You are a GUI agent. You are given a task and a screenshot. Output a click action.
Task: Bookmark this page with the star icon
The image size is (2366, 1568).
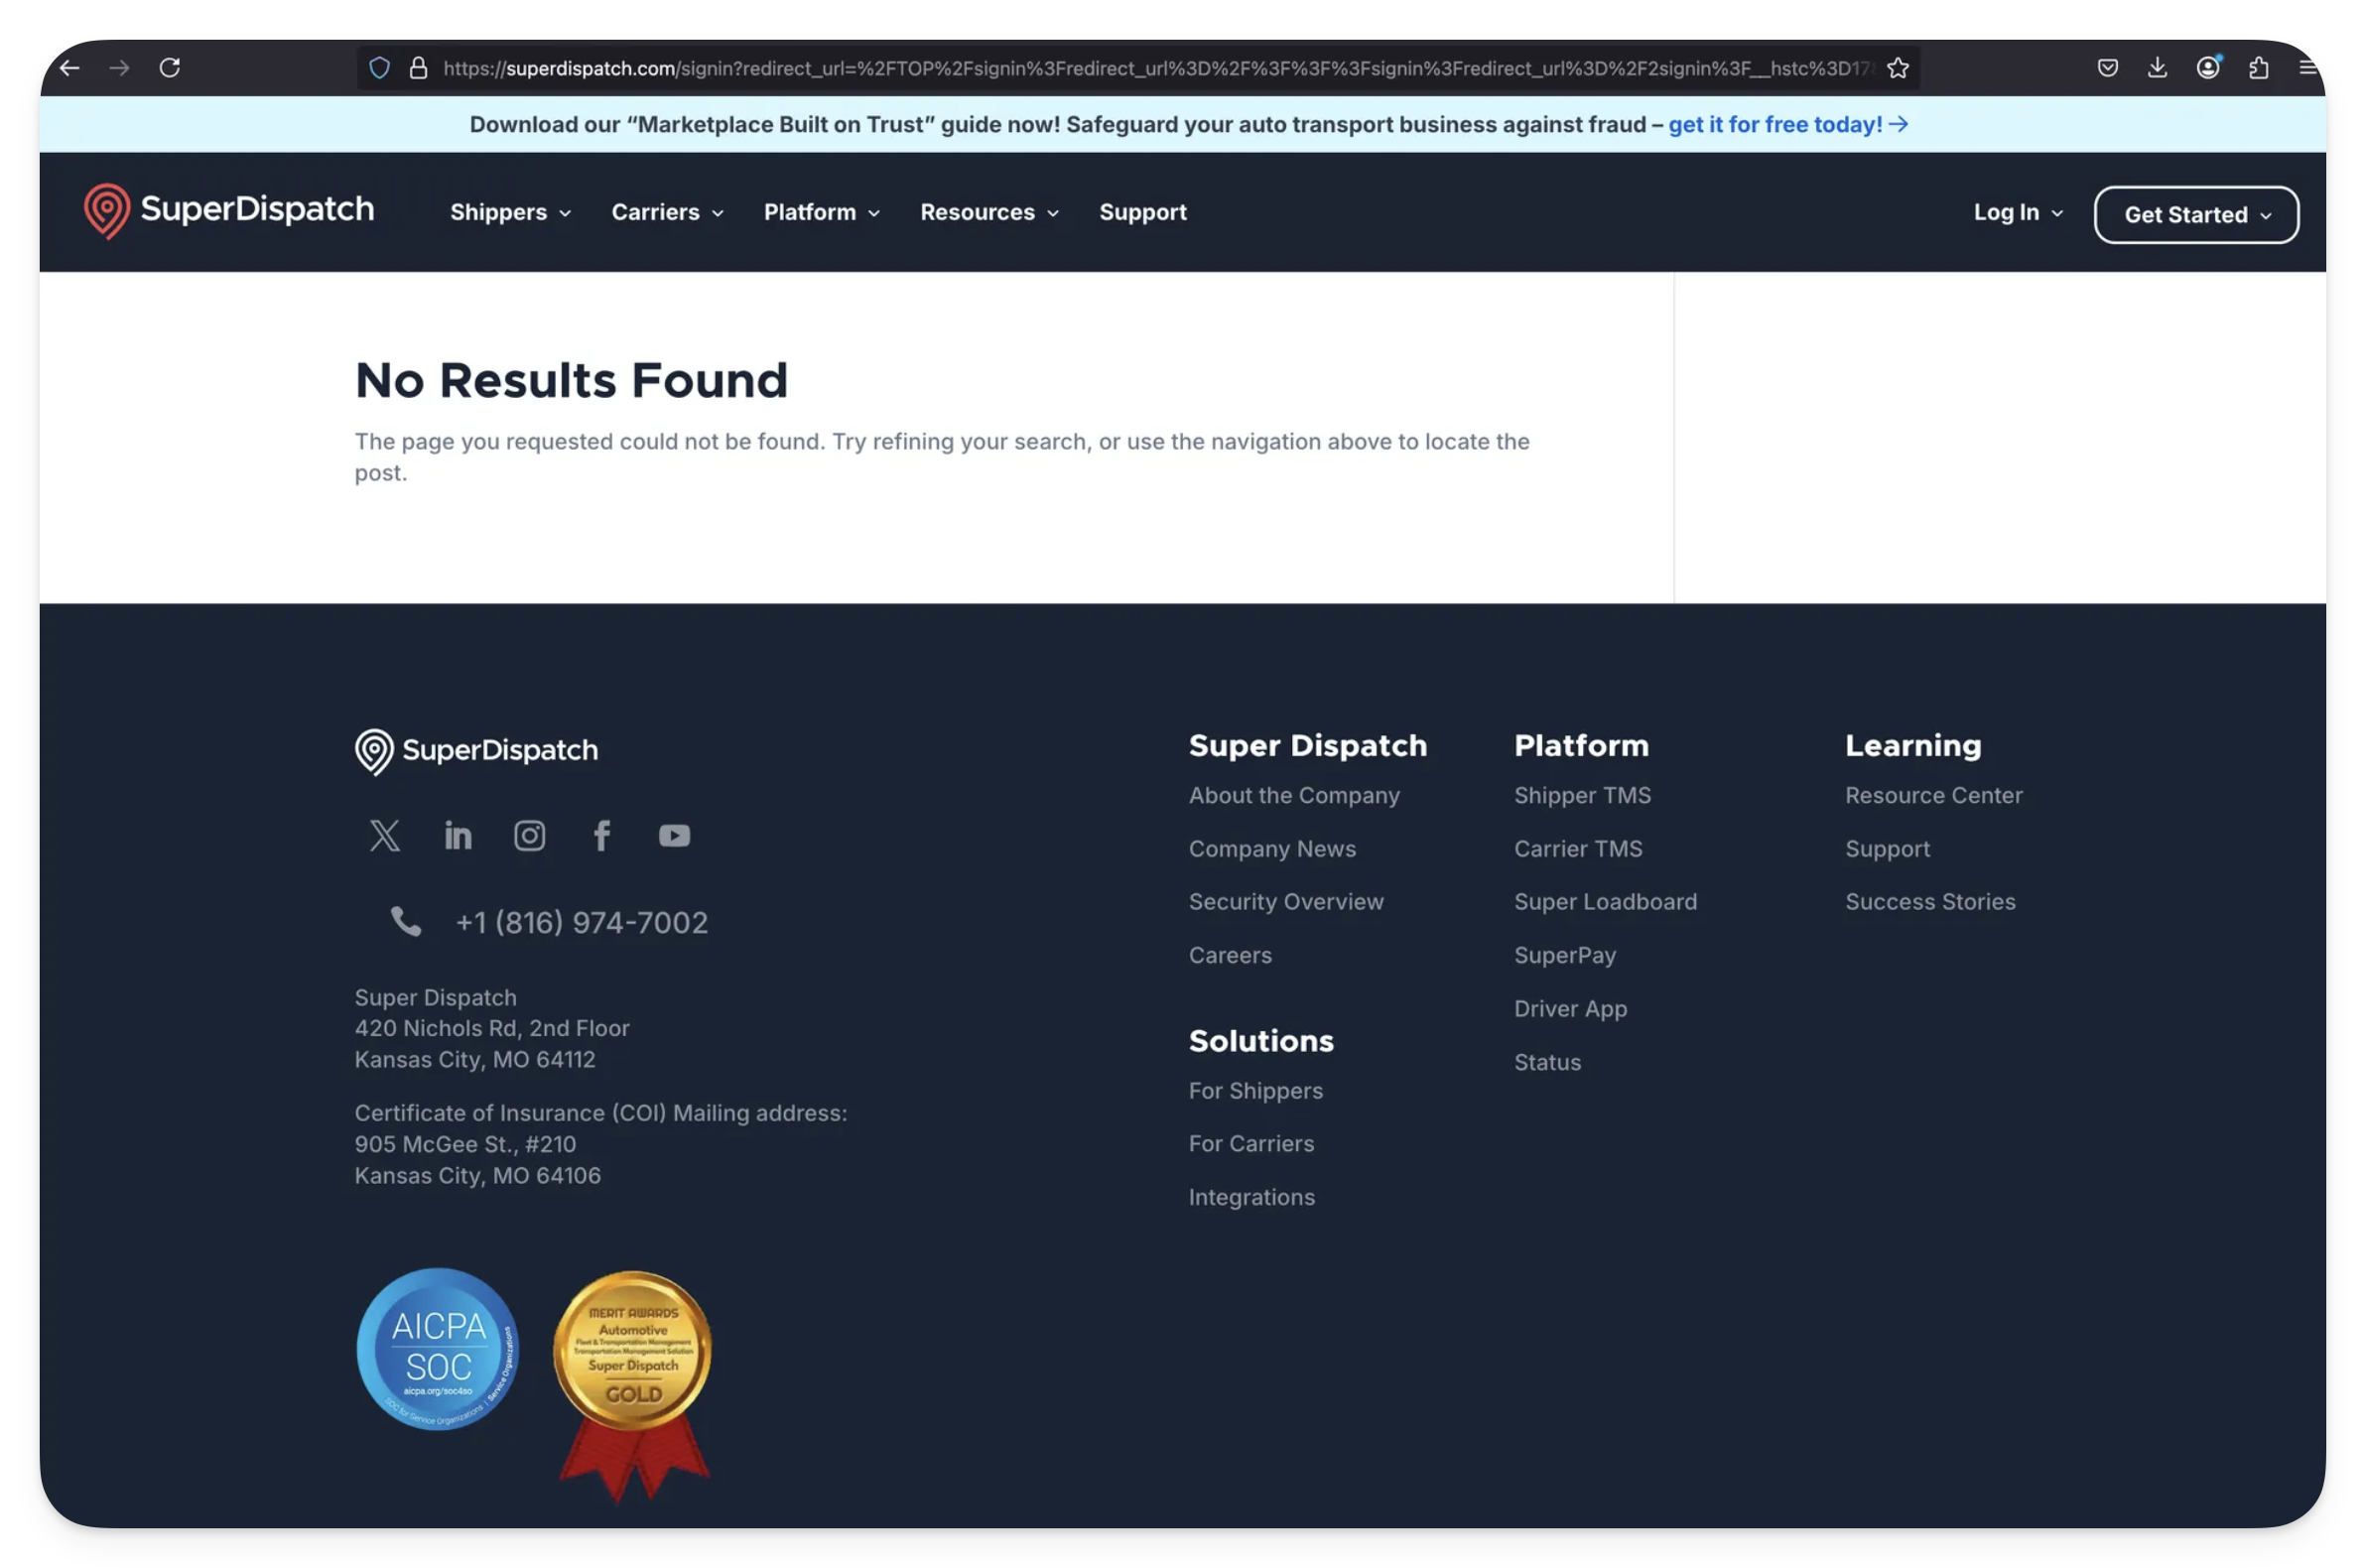coord(1897,68)
